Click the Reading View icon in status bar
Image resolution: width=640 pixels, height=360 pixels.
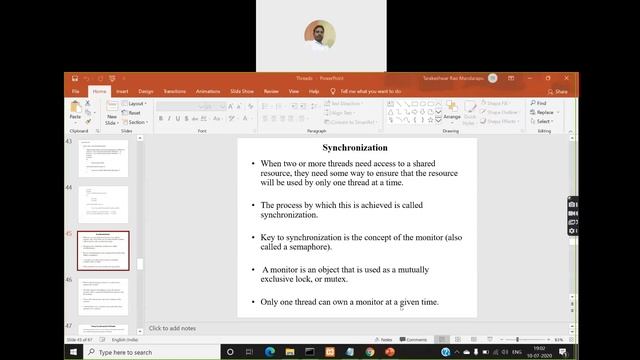[473, 340]
